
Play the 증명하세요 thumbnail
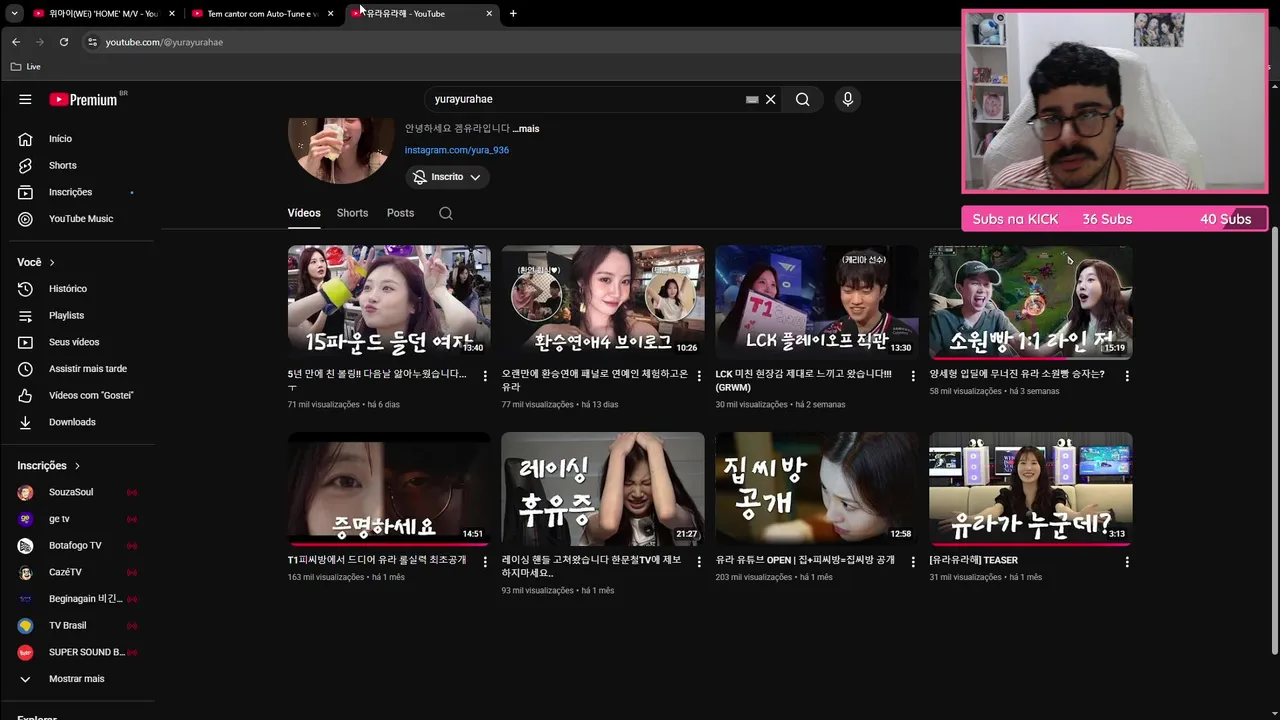[389, 489]
